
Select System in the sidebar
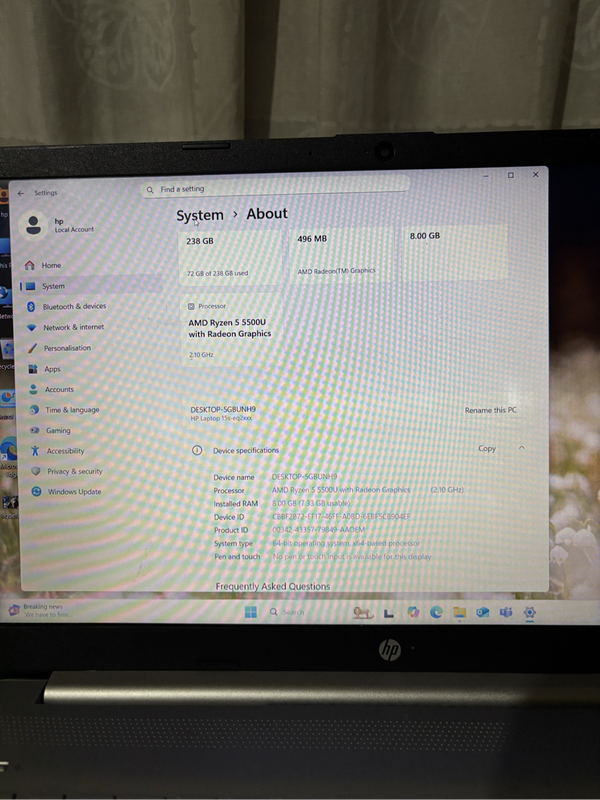click(91, 286)
